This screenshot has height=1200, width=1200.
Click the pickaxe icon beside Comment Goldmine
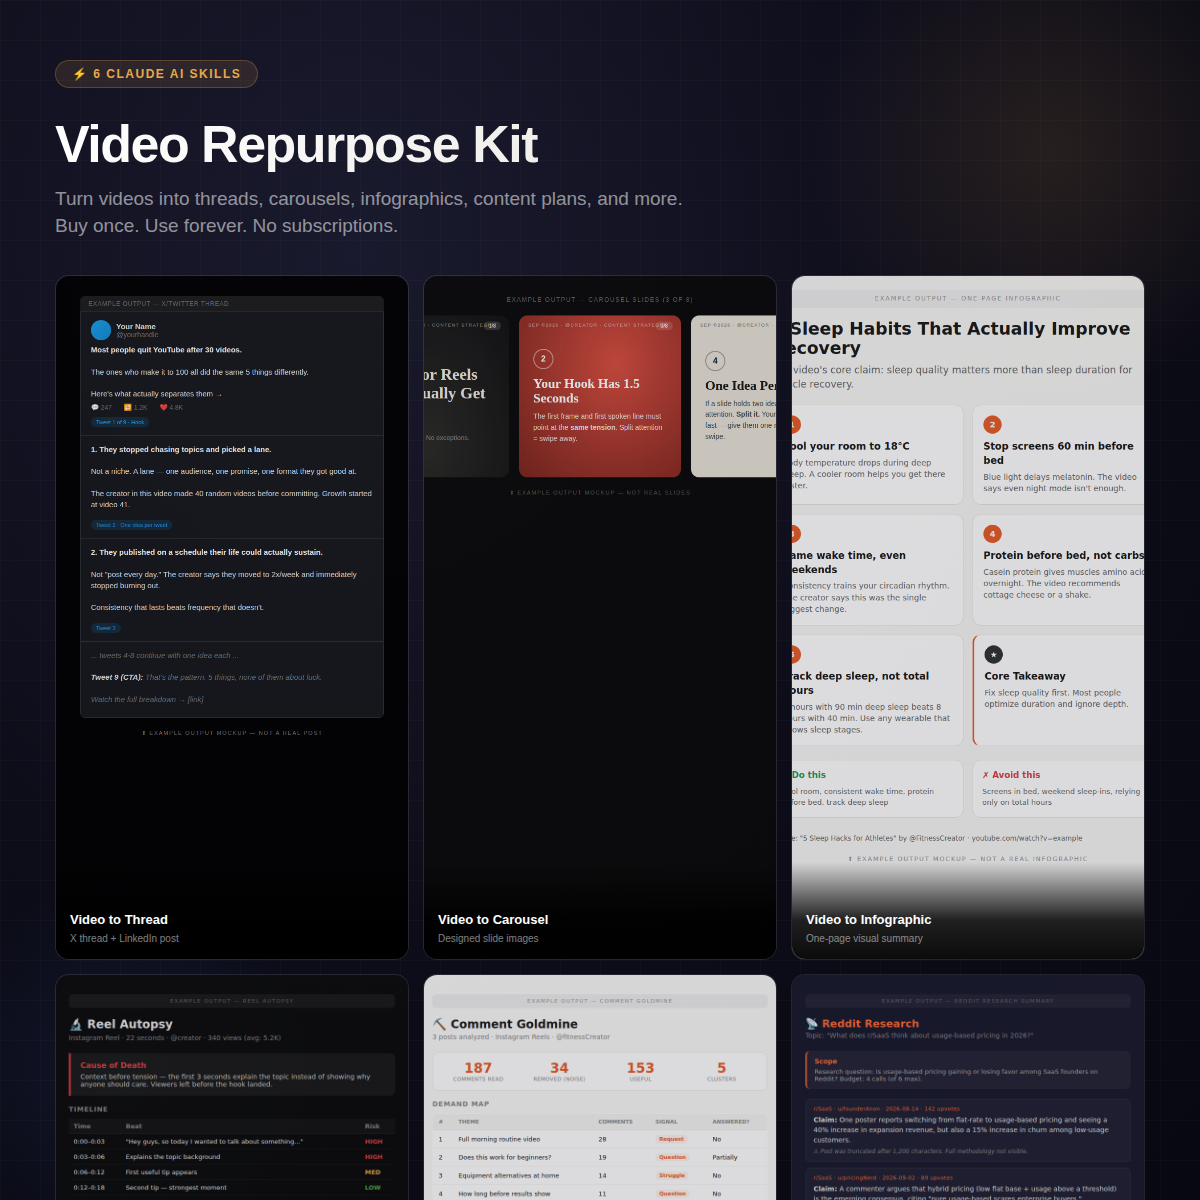point(440,1025)
